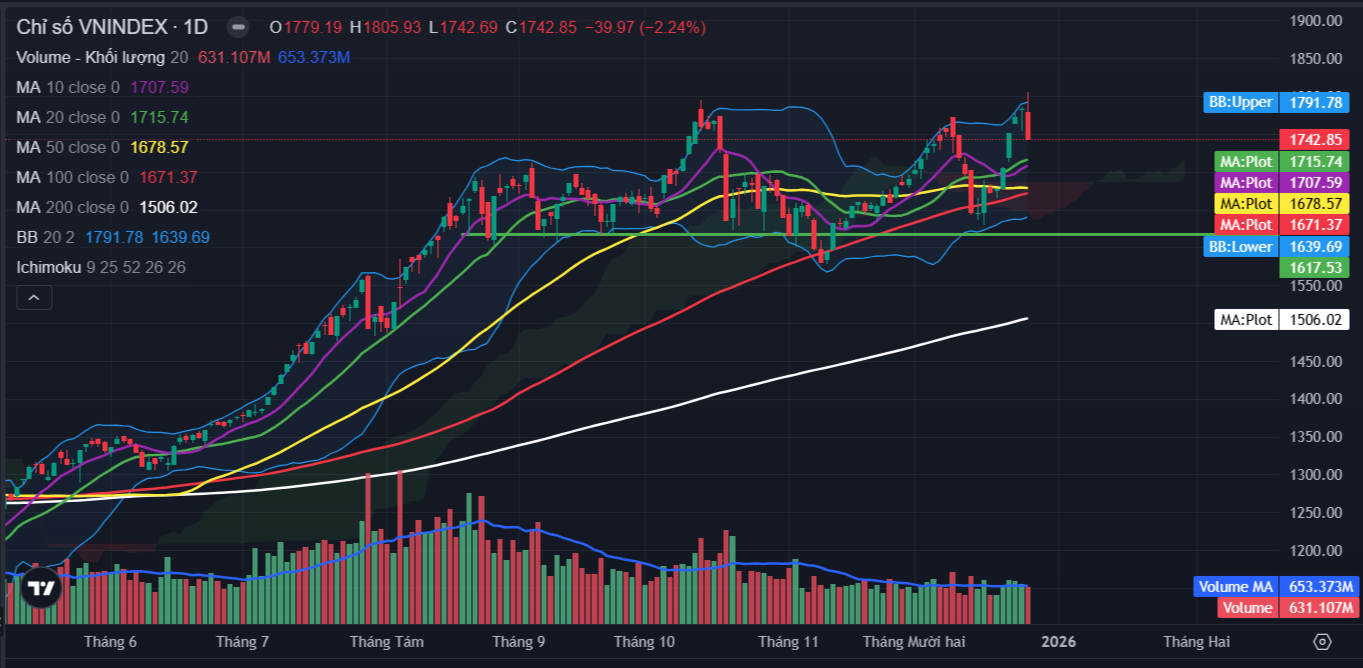Screen dimensions: 1363x668
Task: Select the MA 50 close indicator legend
Action: (x=67, y=147)
